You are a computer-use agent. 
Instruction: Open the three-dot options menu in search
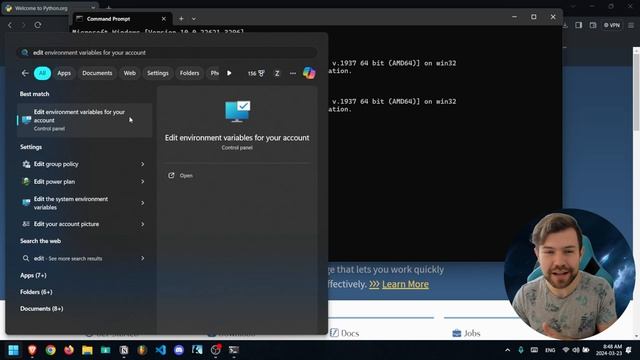293,73
